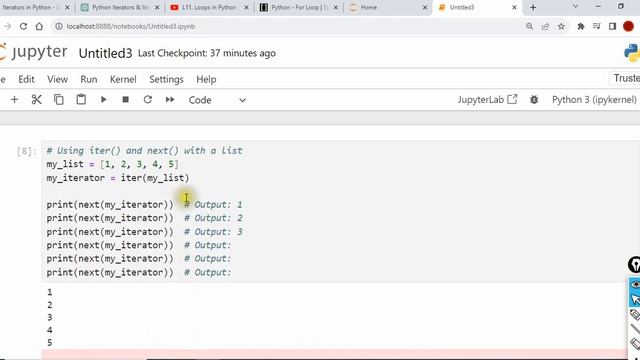This screenshot has height=360, width=640.
Task: Close the Untitled3 tab
Action: tap(514, 7)
